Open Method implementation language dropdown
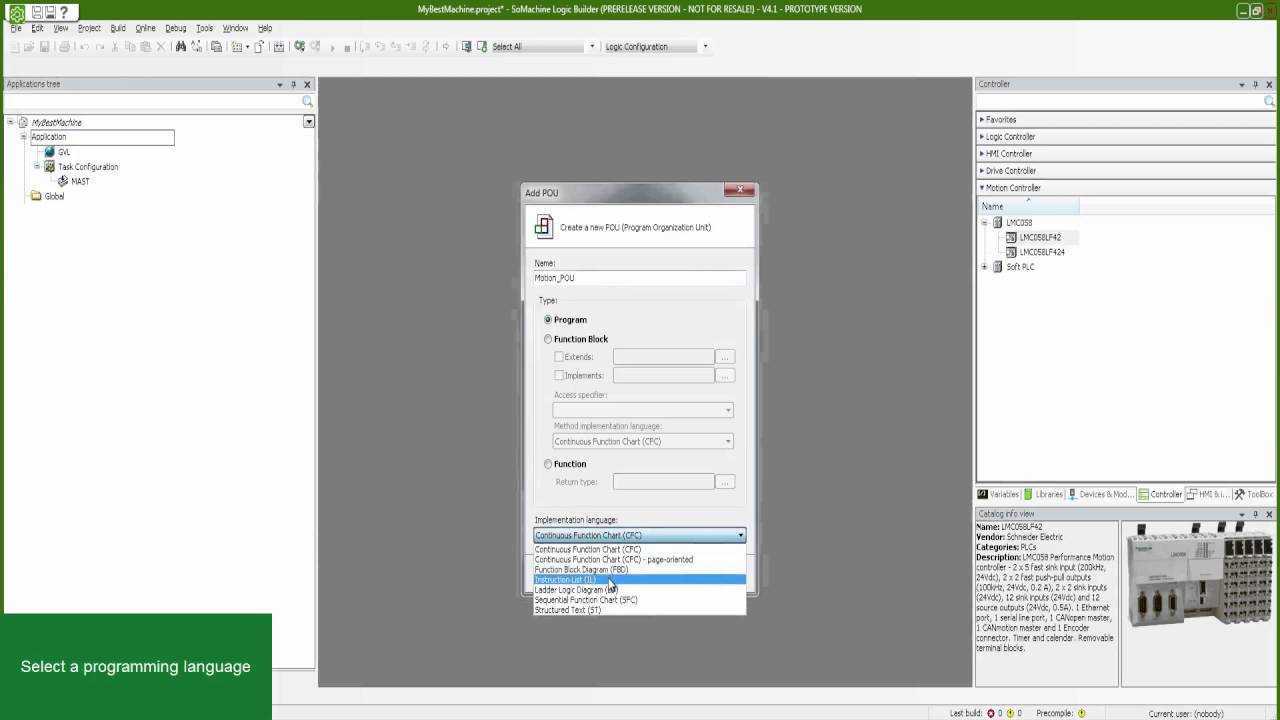1280x720 pixels. 728,441
